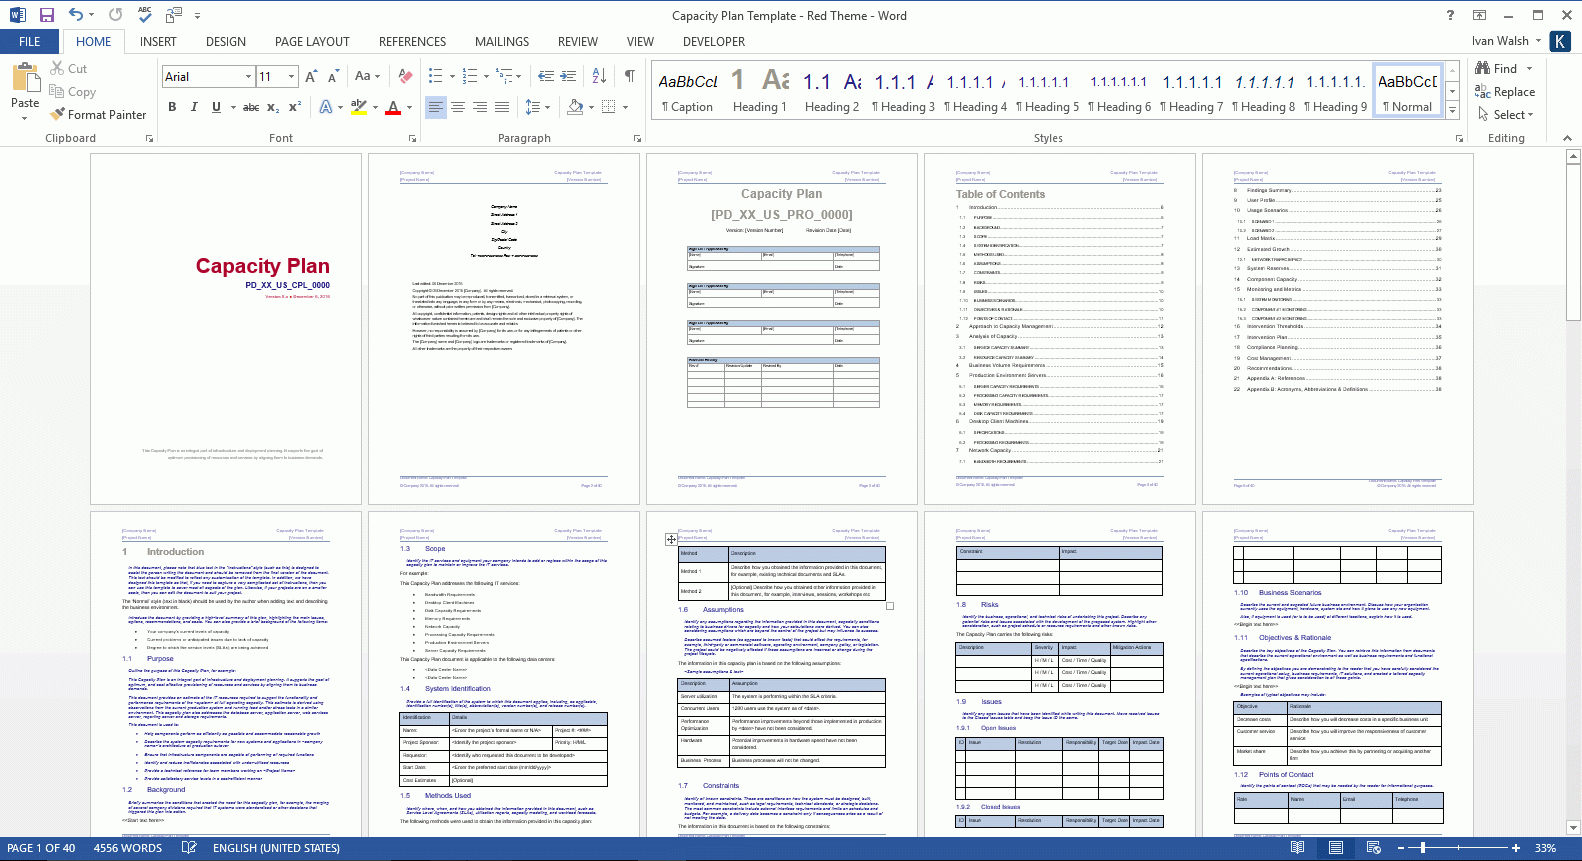Viewport: 1582px width, 861px height.
Task: Switch to the PAGE LAYOUT tab
Action: tap(312, 42)
